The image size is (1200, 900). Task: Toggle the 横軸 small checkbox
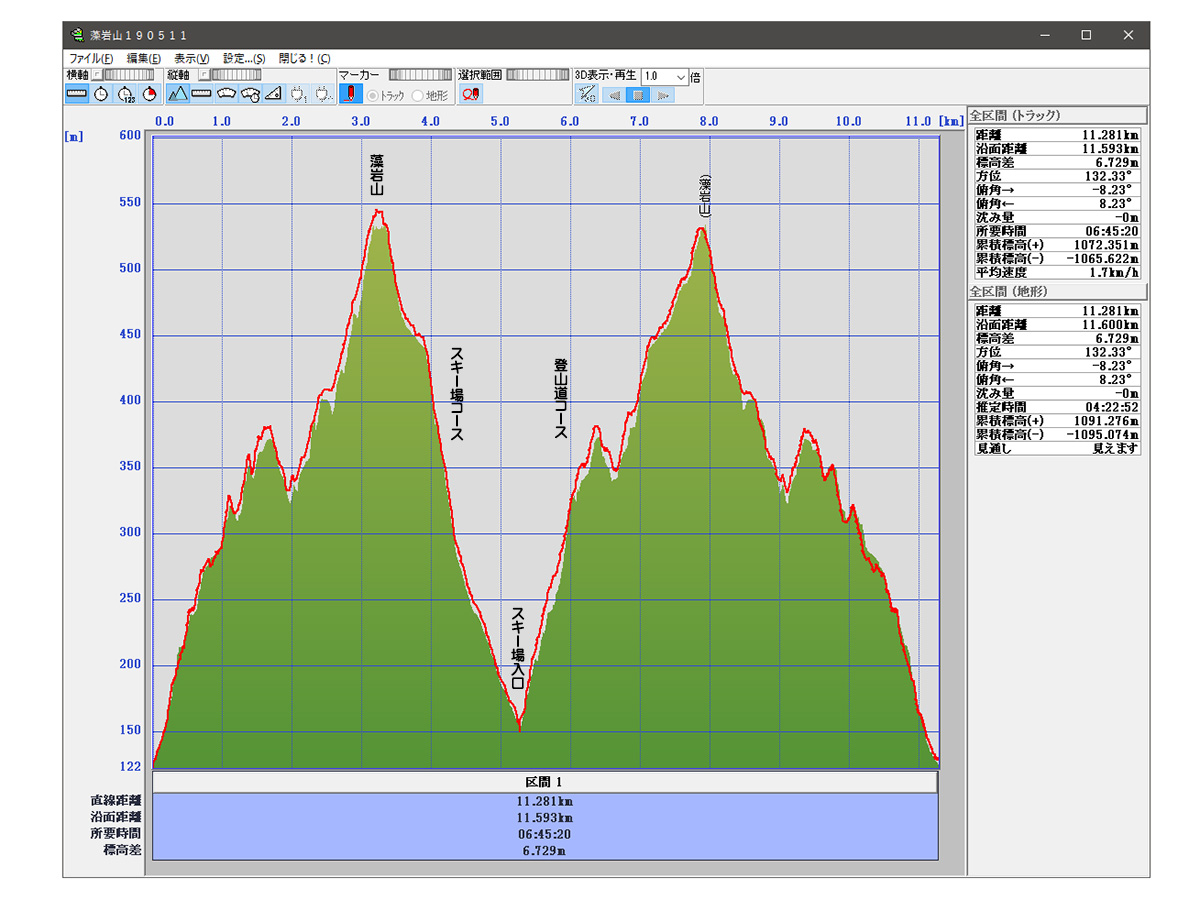[98, 75]
